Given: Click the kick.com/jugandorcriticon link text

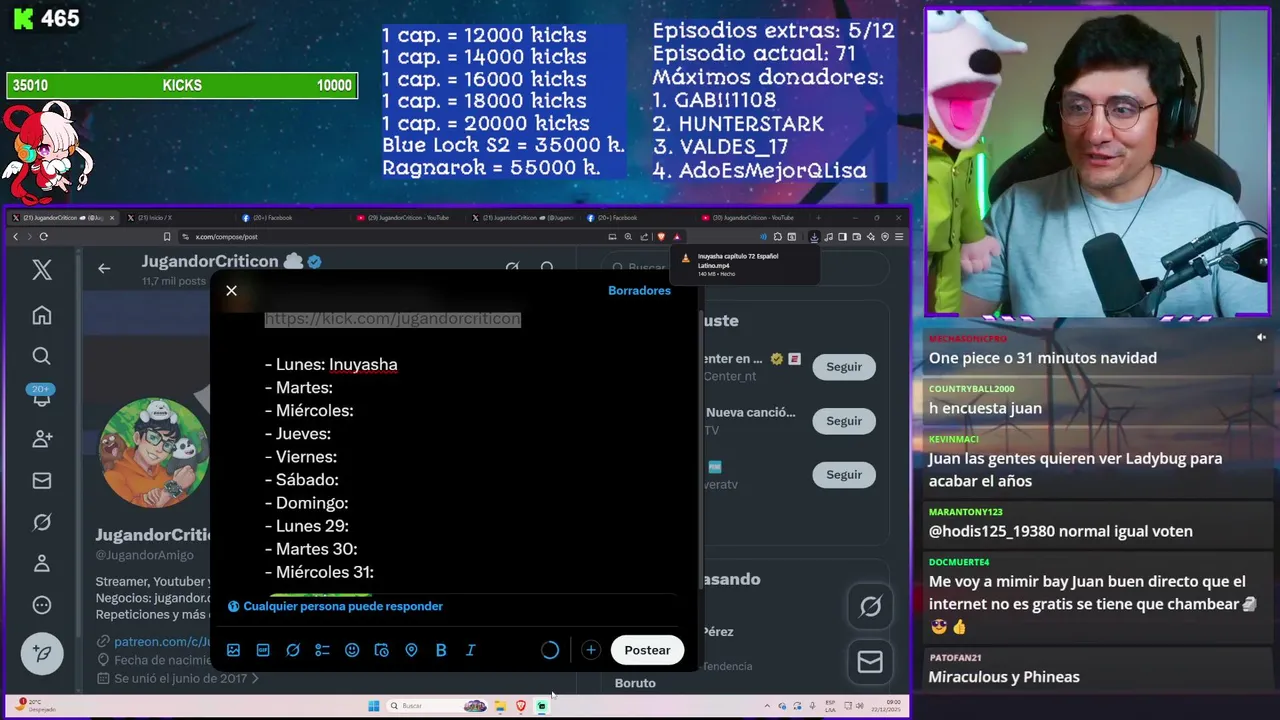Looking at the screenshot, I should [x=392, y=319].
